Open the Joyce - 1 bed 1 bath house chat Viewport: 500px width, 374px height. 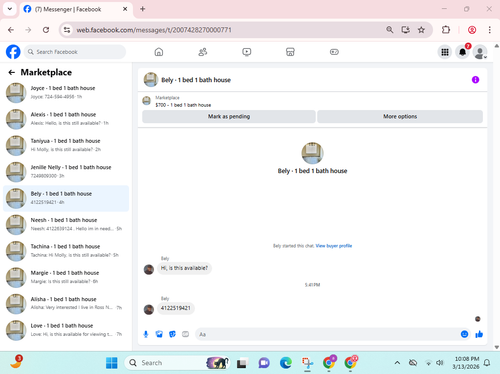click(66, 92)
